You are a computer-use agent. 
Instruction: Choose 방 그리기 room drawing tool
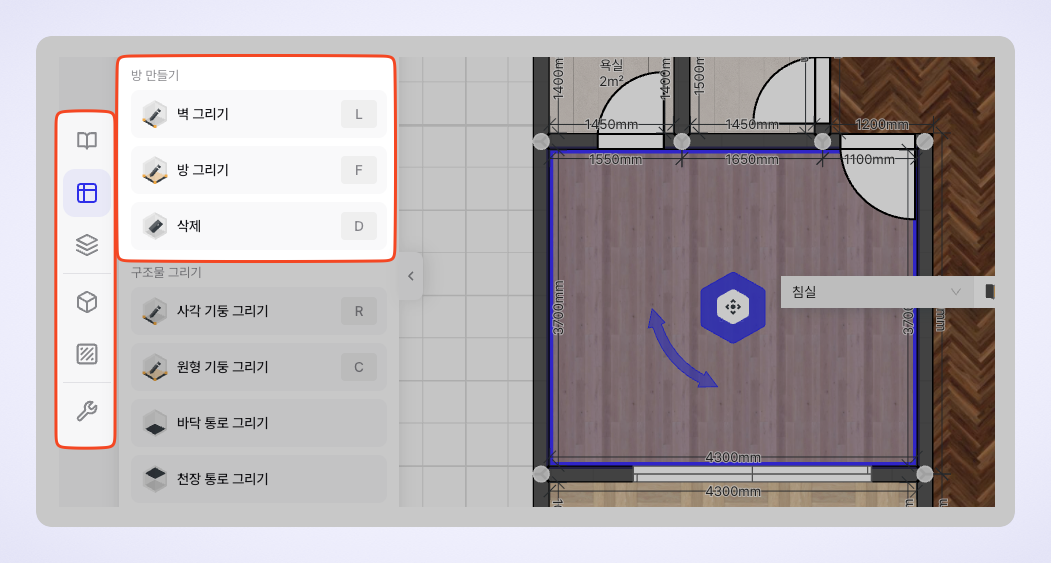point(259,170)
